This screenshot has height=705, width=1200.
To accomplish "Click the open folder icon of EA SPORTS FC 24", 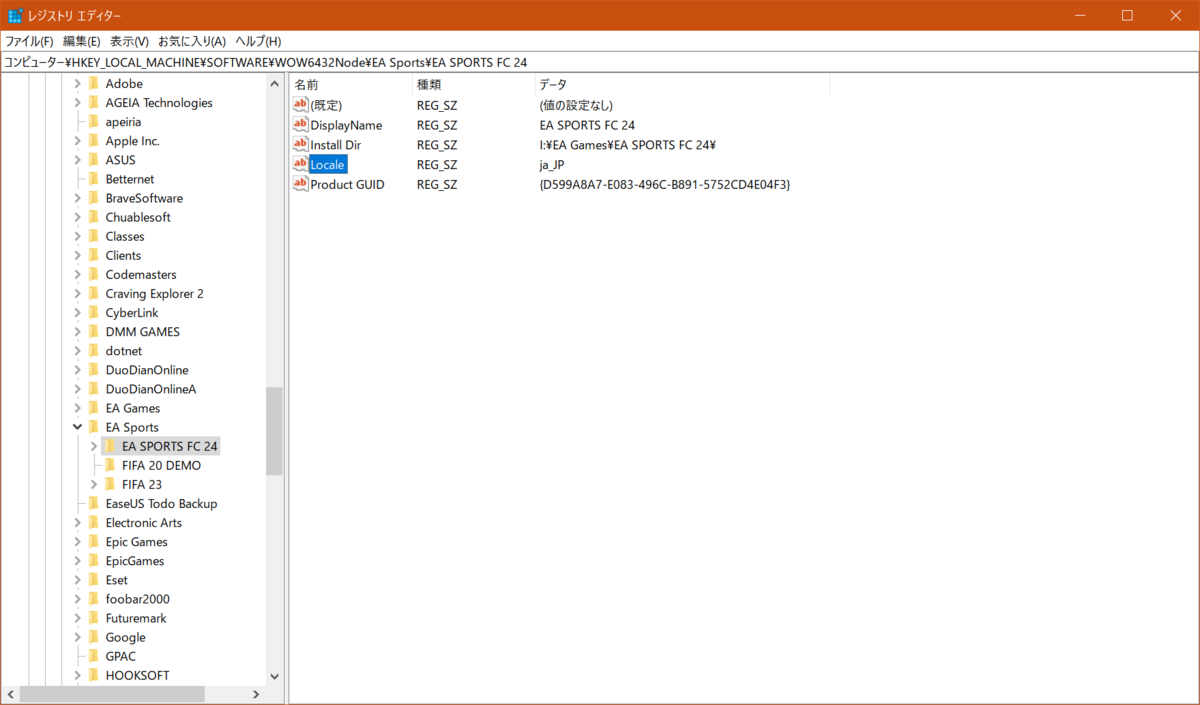I will (x=110, y=446).
